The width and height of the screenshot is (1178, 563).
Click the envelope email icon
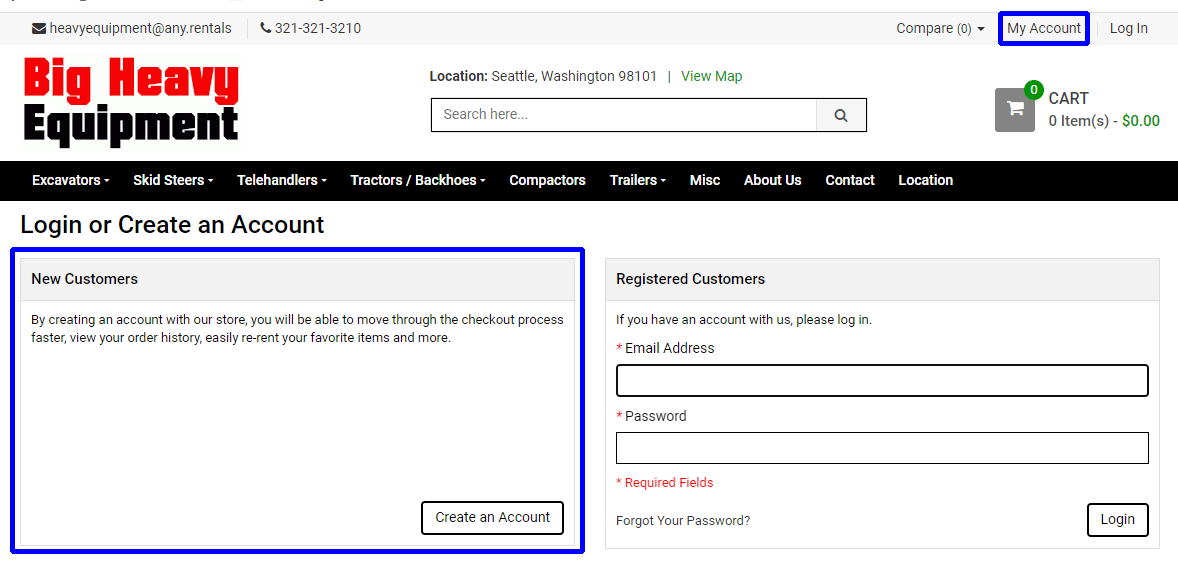[x=39, y=29]
